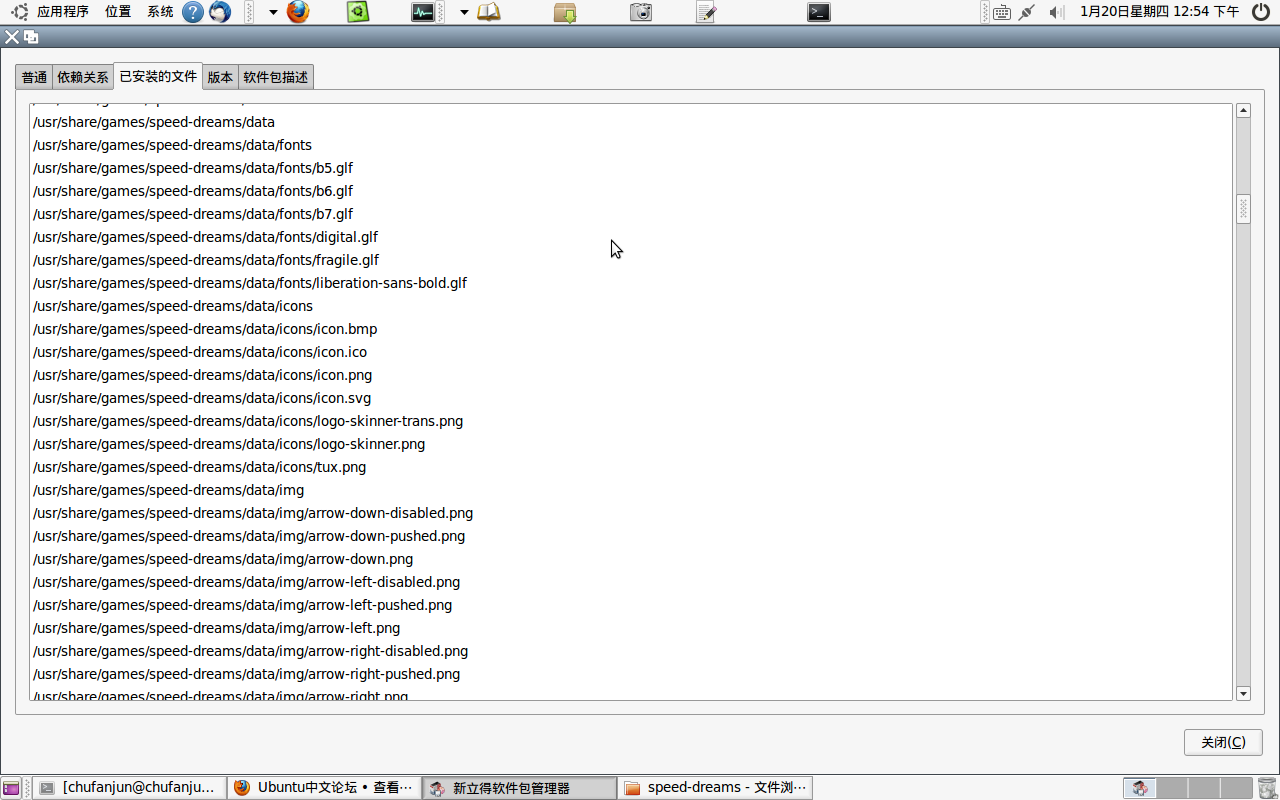Select the 已安装的文件 tab
The height and width of the screenshot is (800, 1280).
click(x=158, y=76)
